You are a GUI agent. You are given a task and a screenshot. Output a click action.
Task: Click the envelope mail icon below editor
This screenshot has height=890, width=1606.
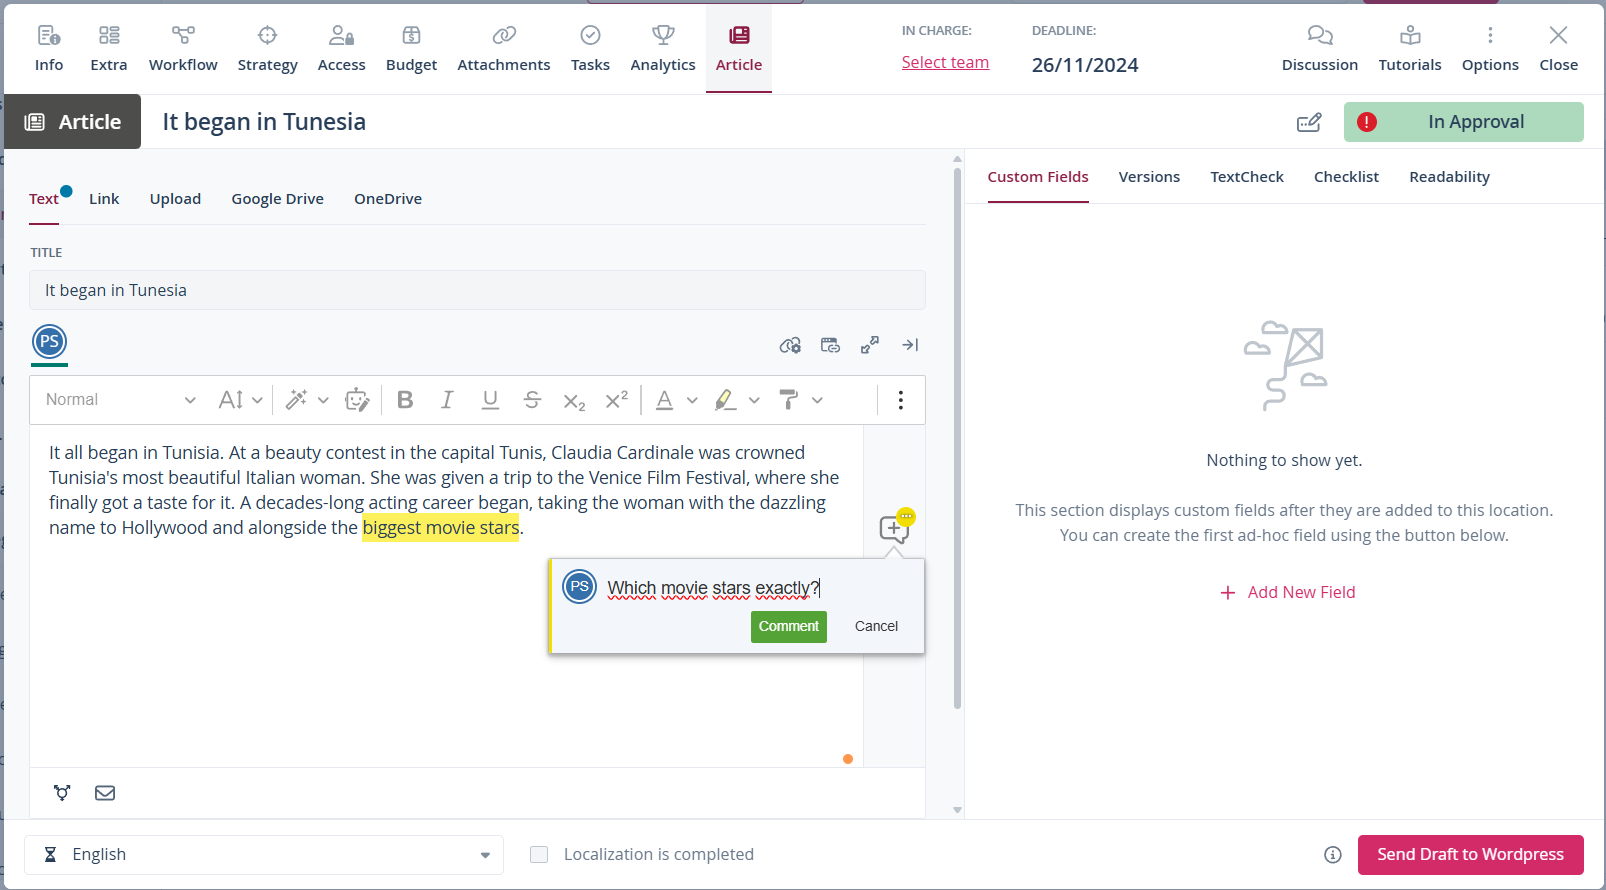(105, 793)
